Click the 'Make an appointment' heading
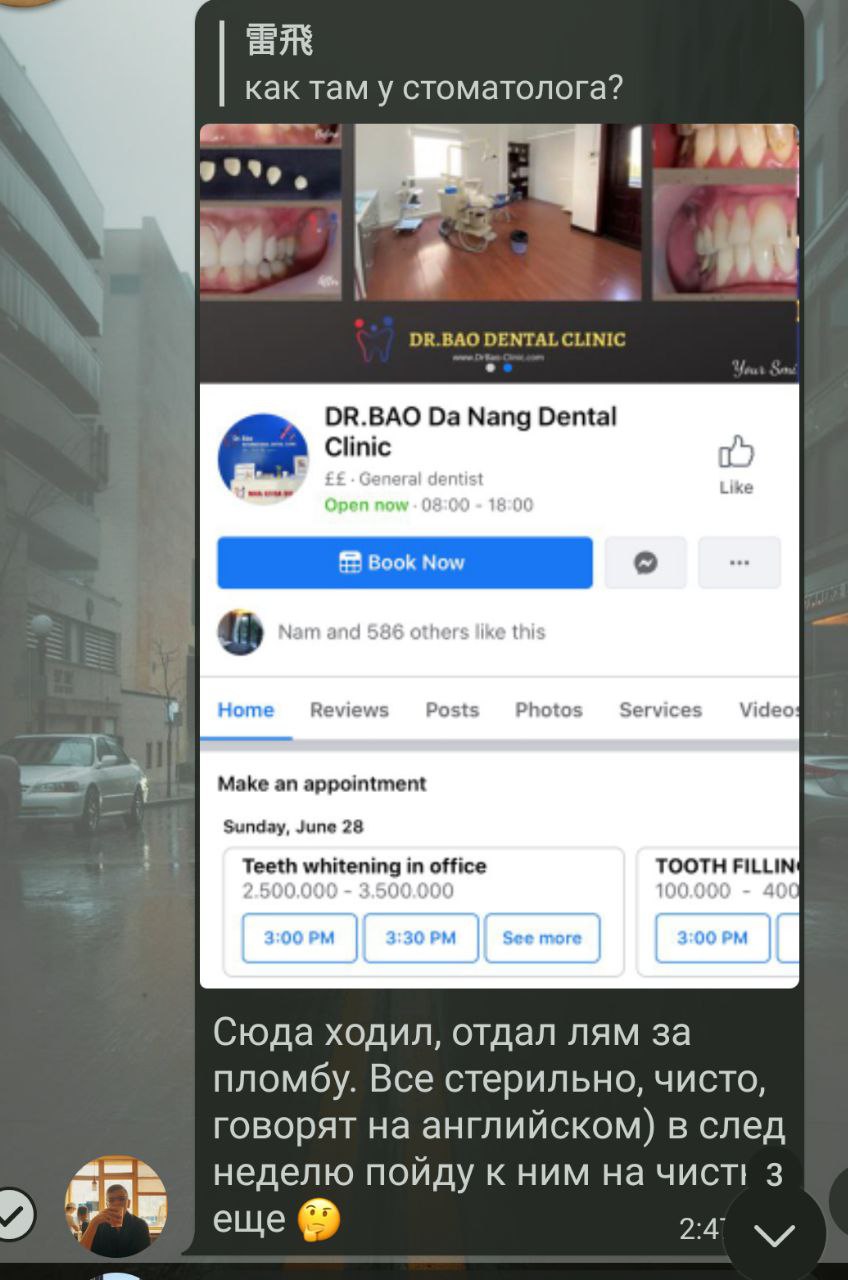 tap(322, 784)
